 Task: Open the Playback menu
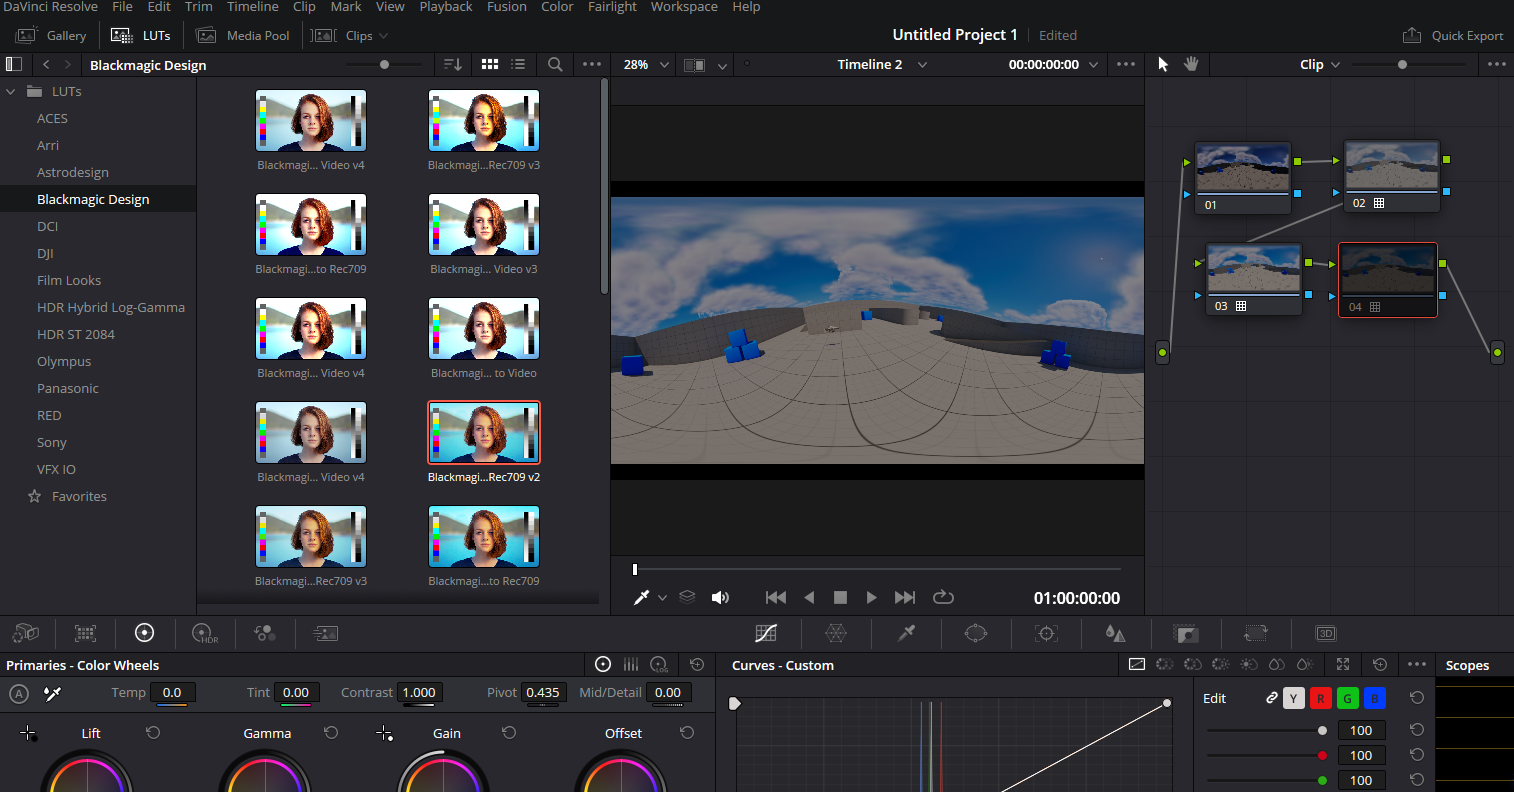point(446,7)
